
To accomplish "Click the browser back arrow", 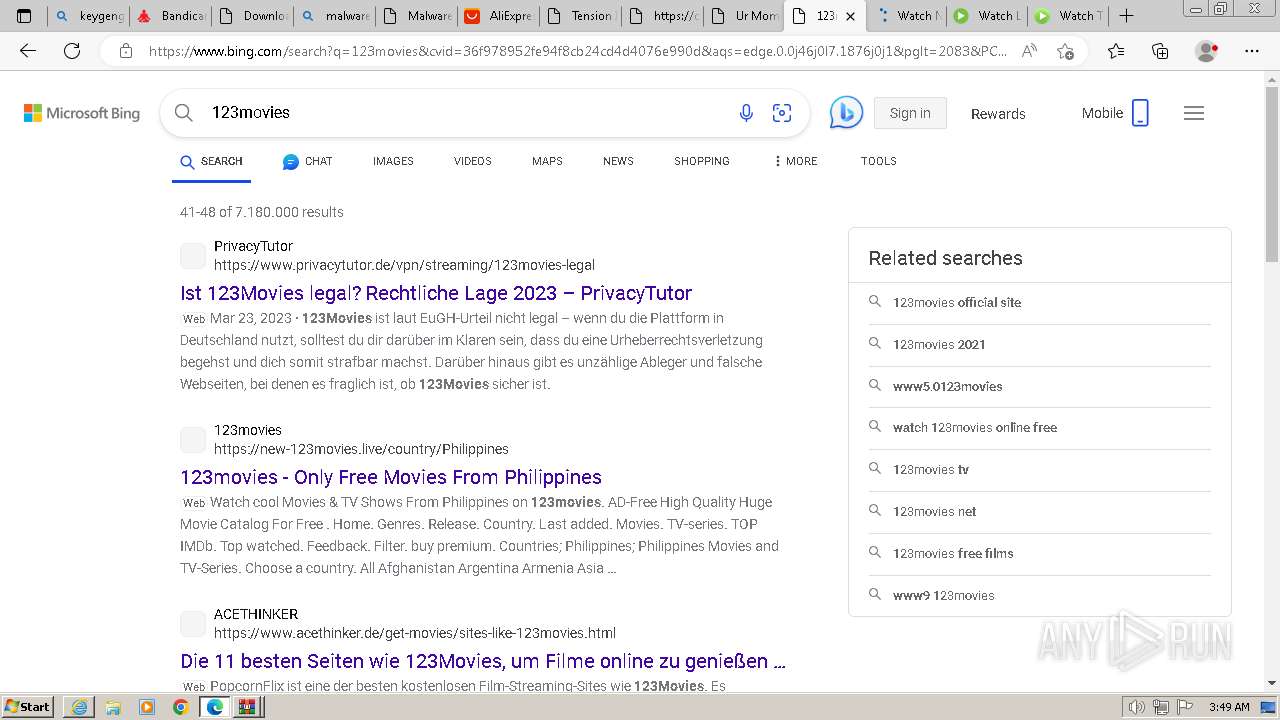I will coord(28,51).
